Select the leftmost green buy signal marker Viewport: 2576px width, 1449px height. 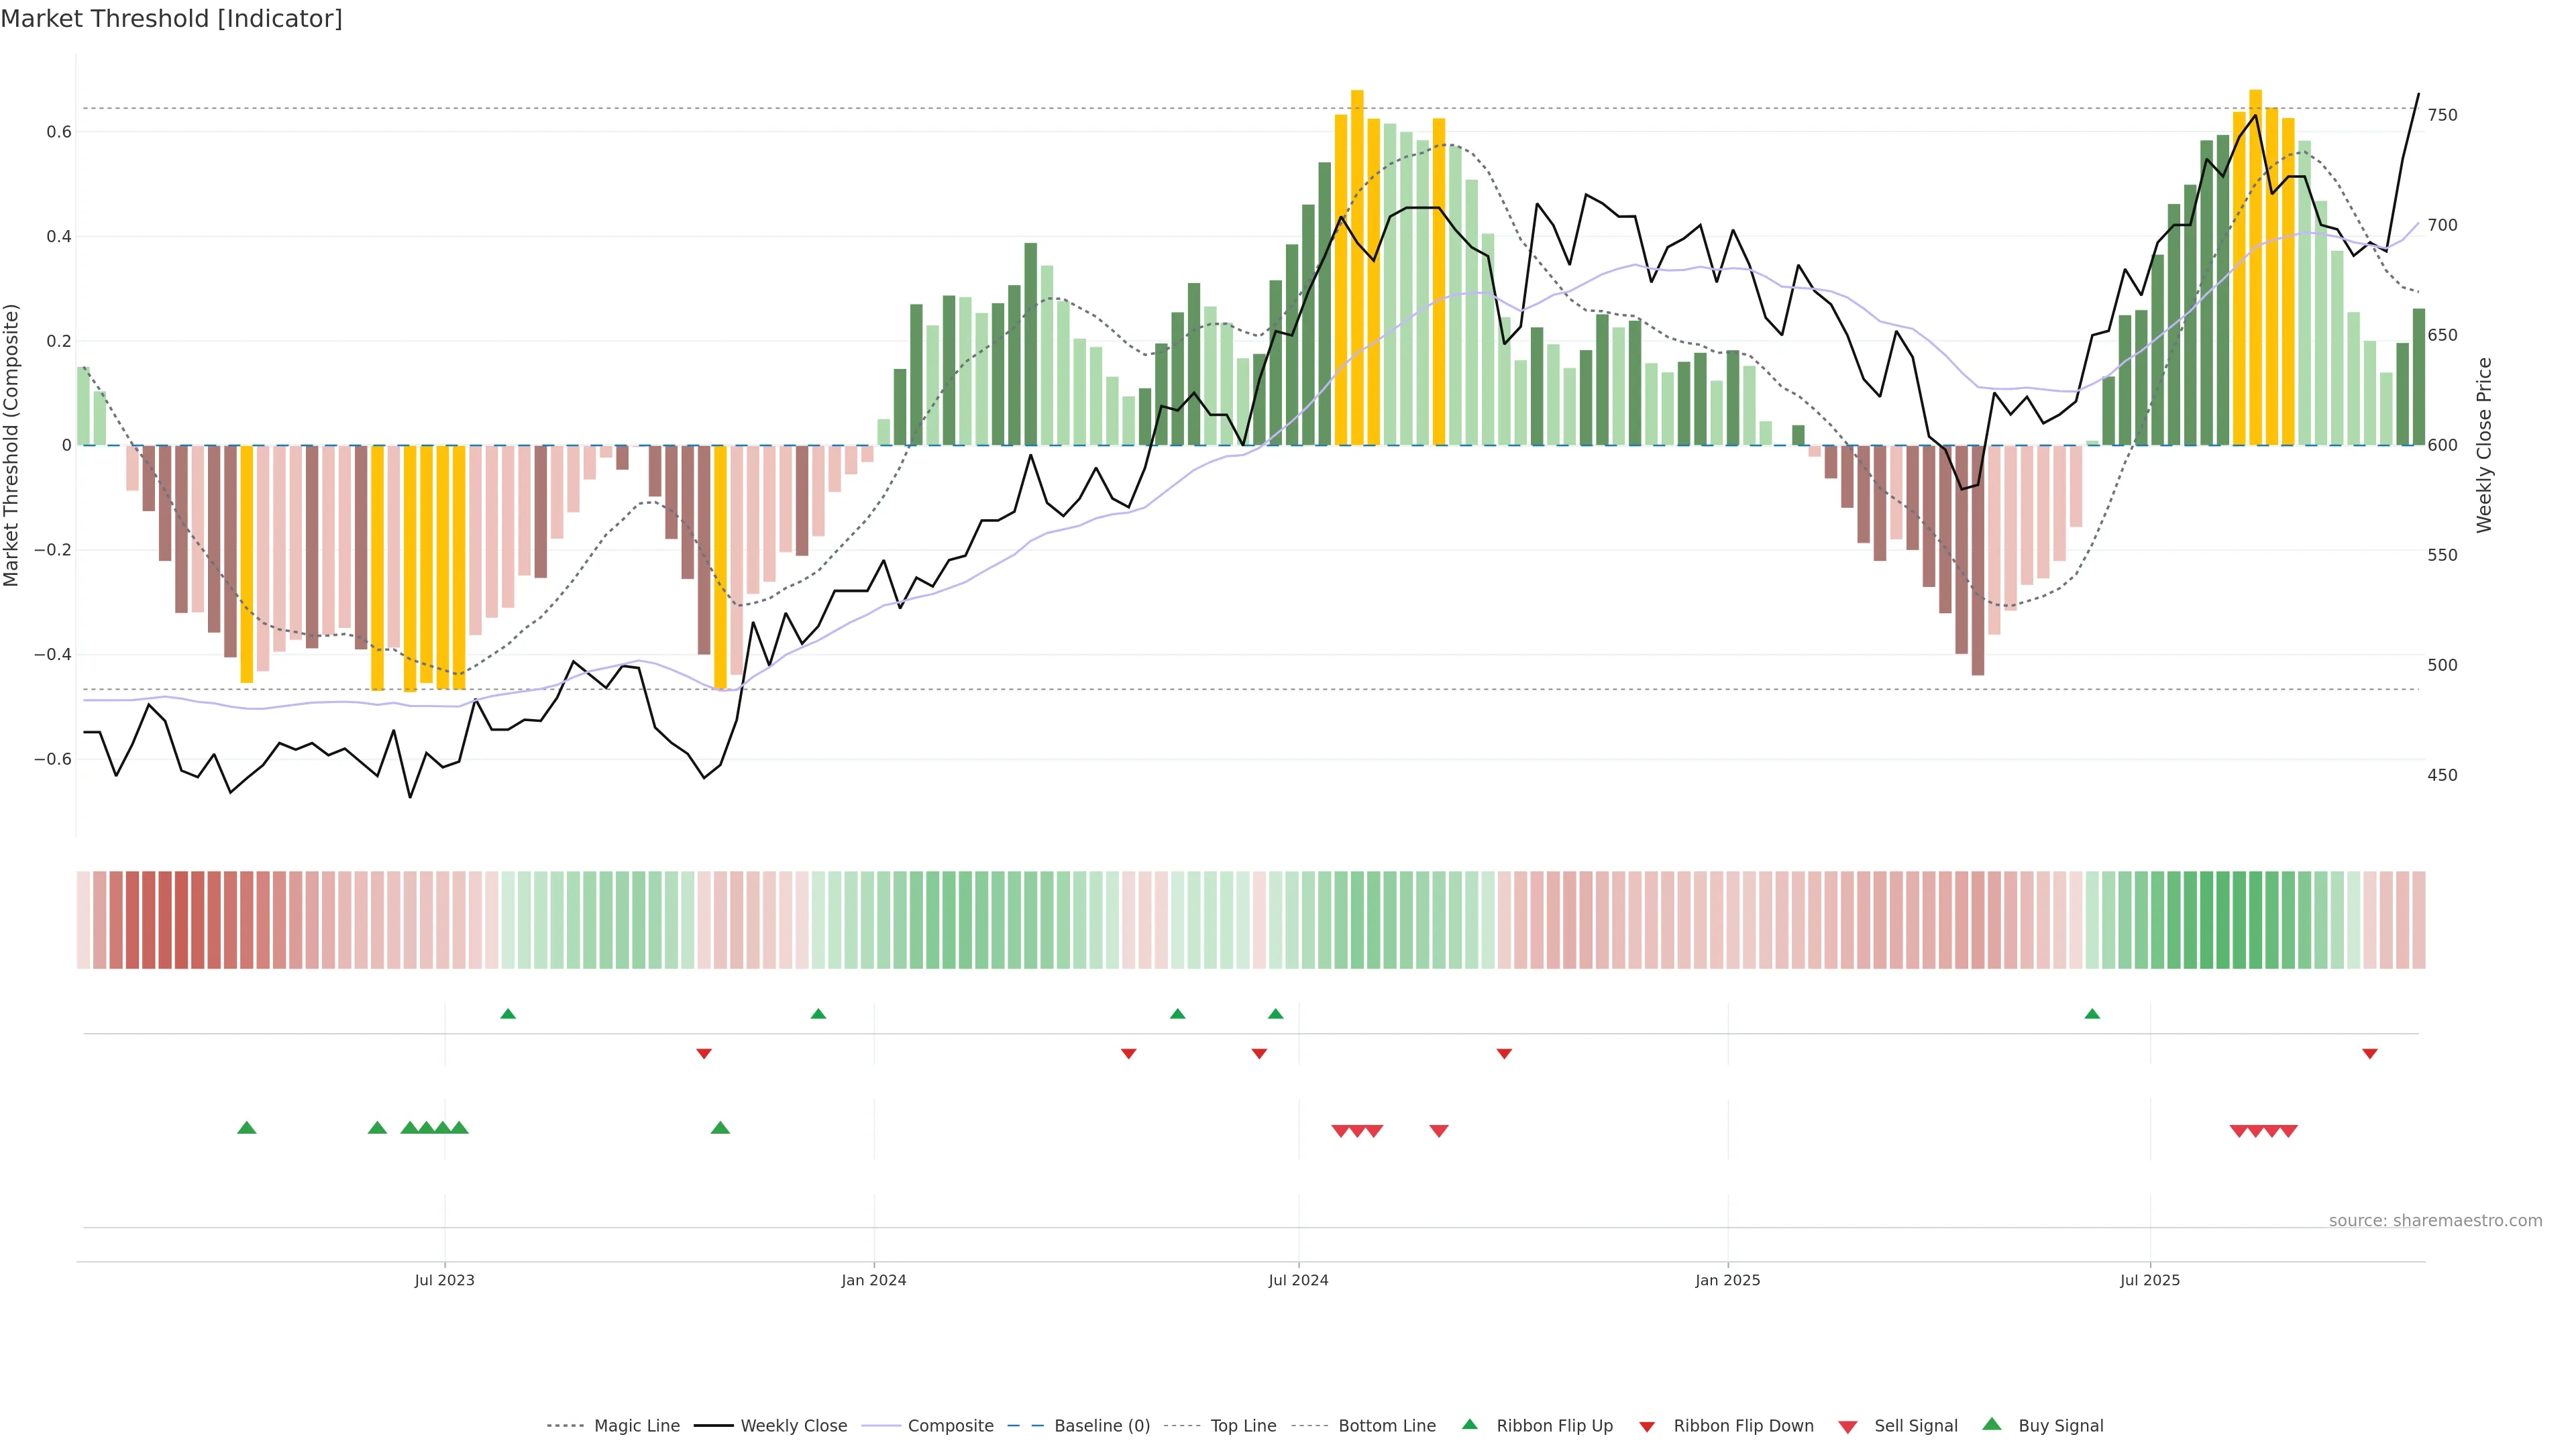[x=247, y=1128]
